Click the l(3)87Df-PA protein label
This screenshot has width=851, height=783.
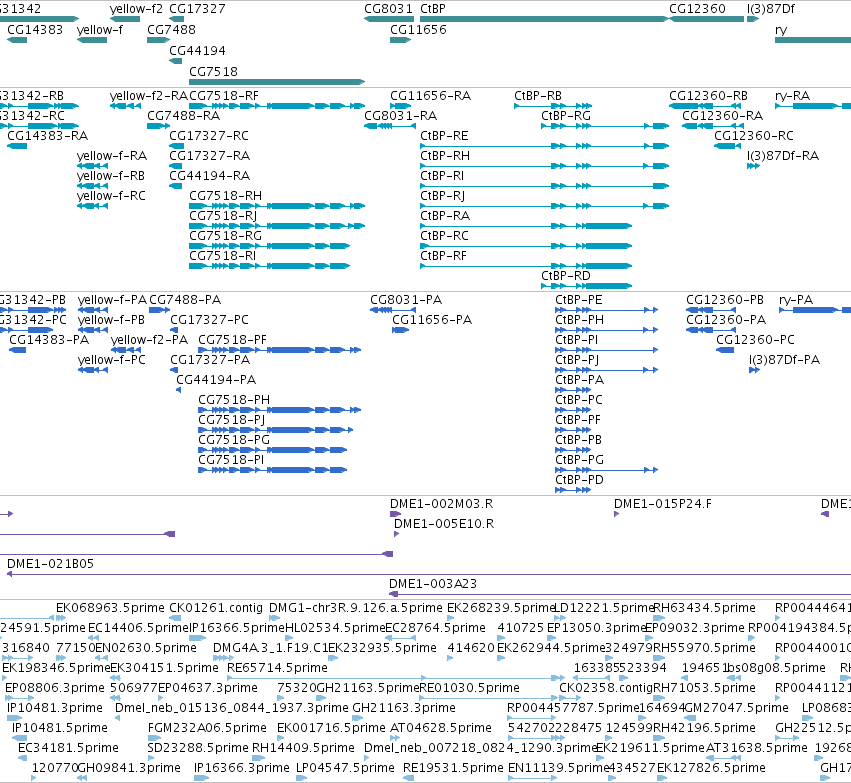[x=784, y=360]
